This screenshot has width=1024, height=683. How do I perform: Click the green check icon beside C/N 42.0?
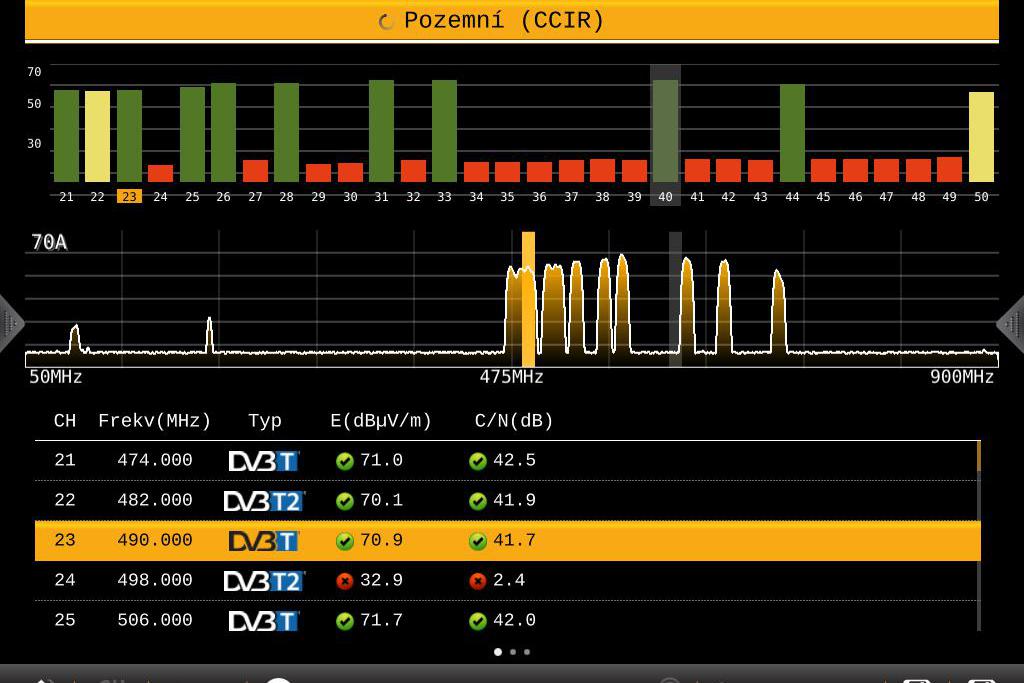pos(478,621)
